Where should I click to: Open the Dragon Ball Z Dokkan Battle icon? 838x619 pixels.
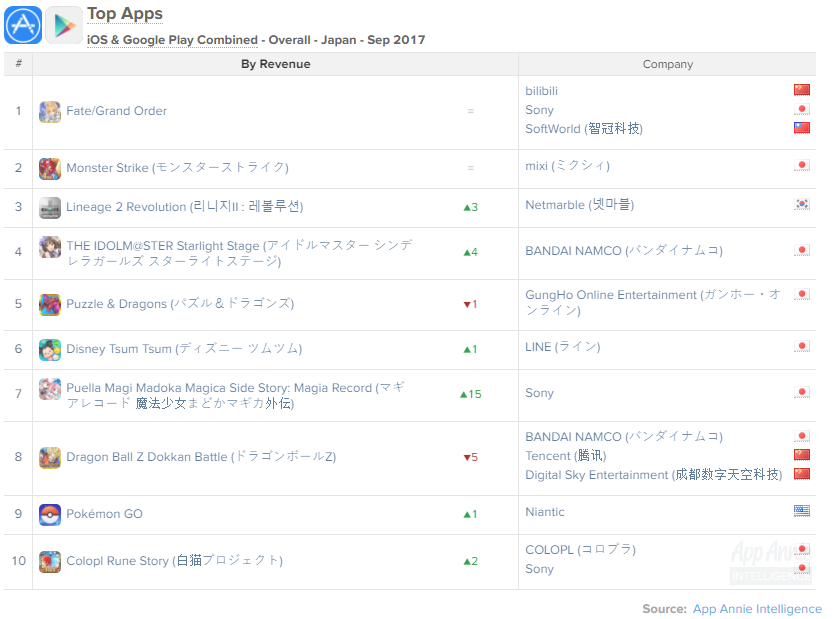[x=50, y=458]
